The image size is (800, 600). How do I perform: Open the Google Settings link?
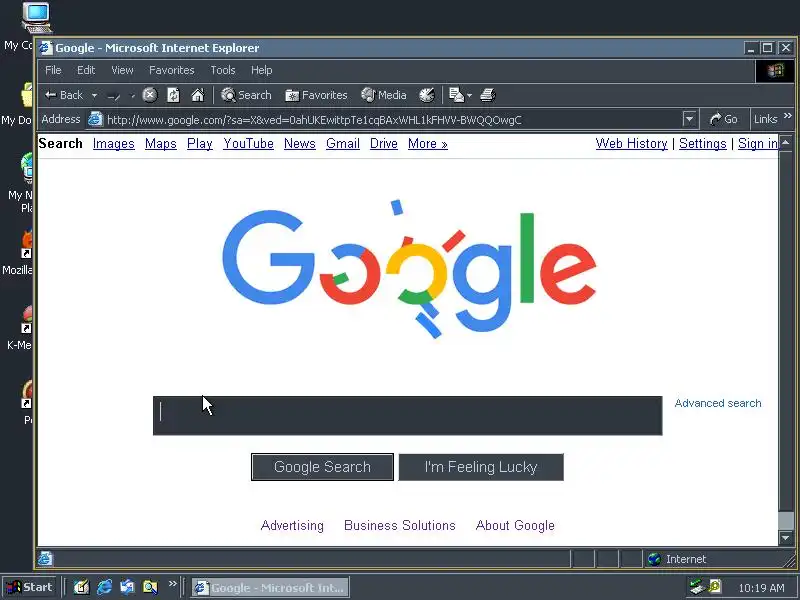703,143
